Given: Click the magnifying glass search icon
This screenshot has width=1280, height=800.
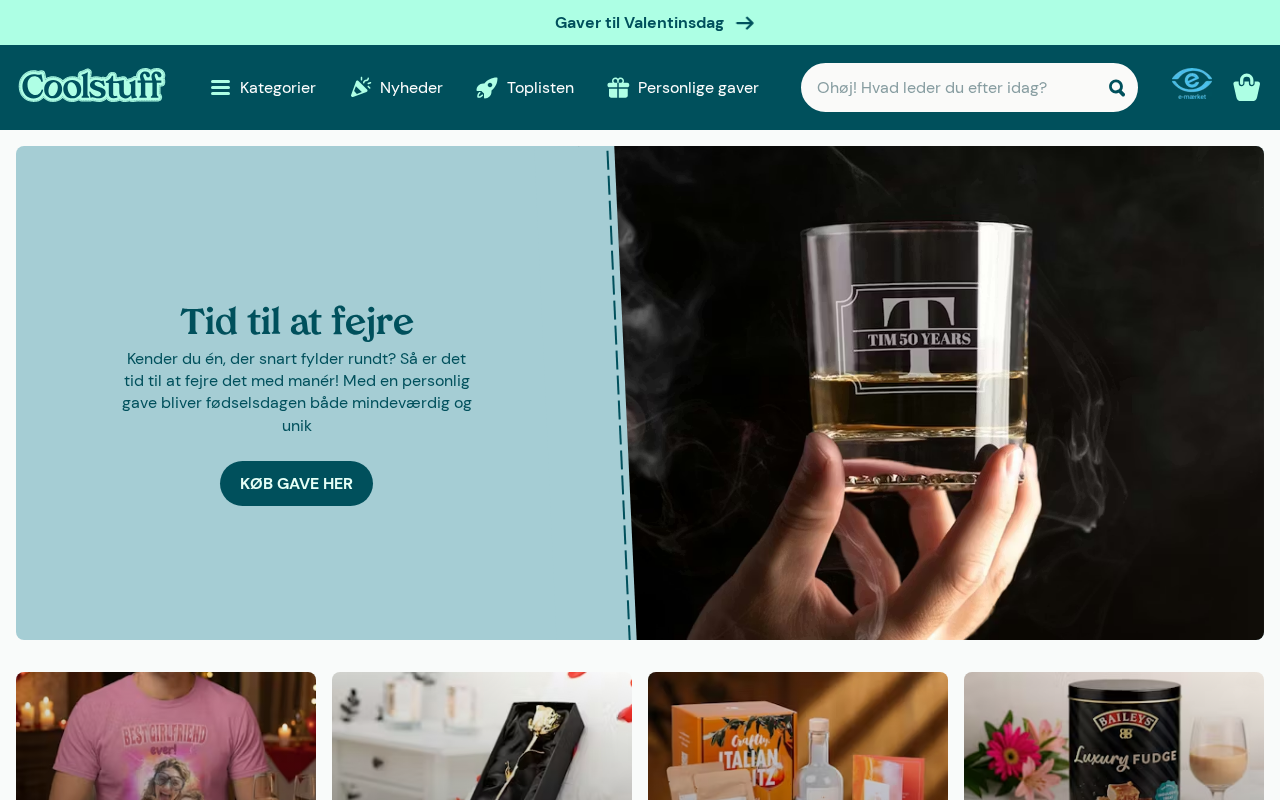Looking at the screenshot, I should coord(1117,88).
